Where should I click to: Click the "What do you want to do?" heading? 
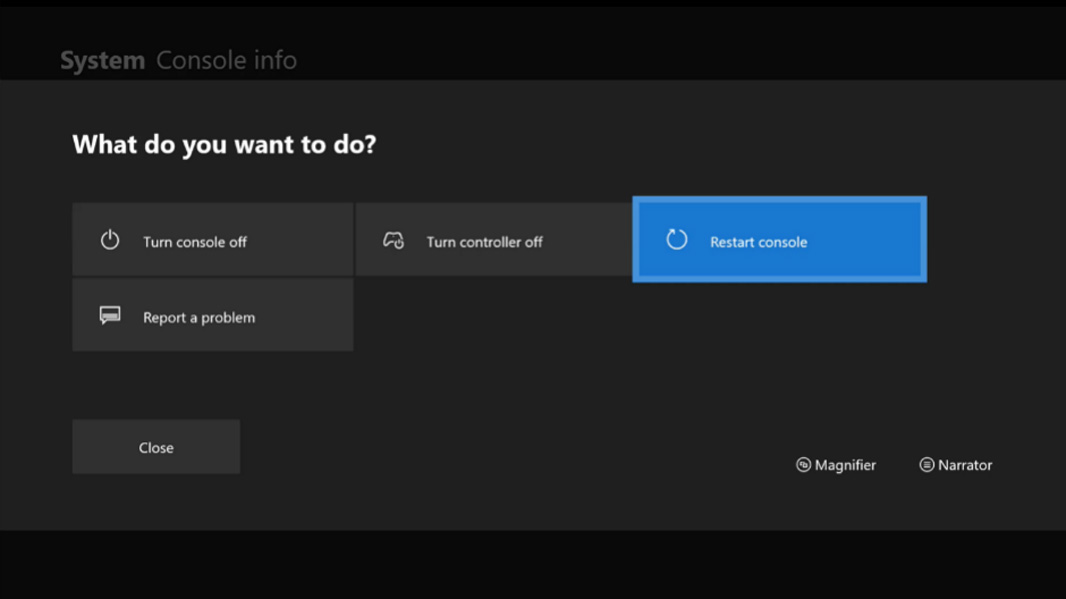224,145
